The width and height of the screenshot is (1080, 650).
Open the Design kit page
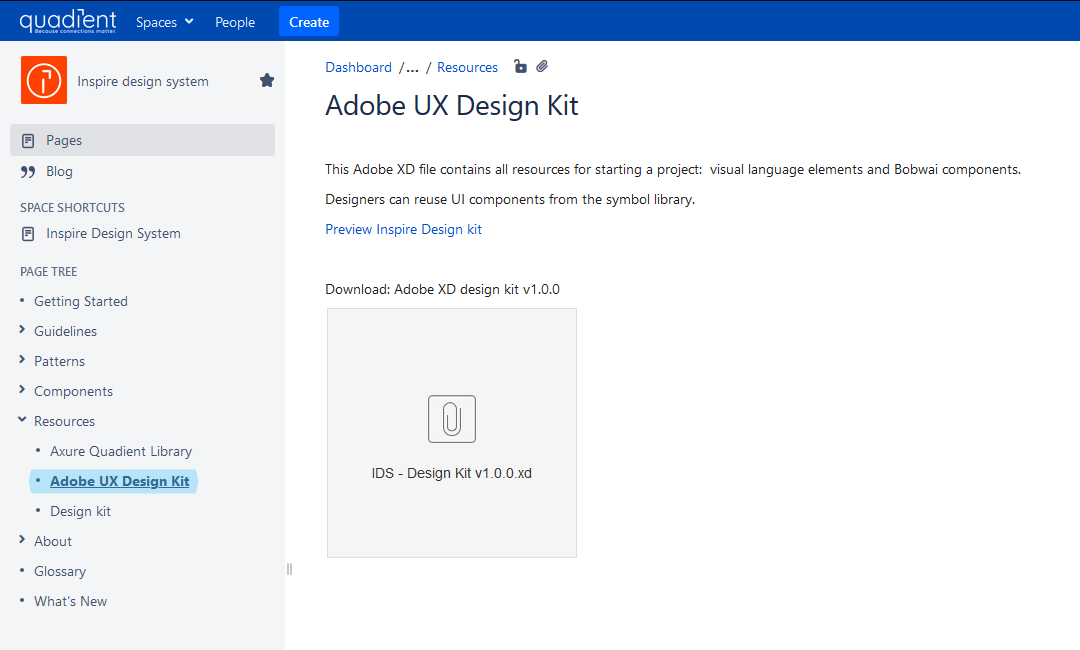click(81, 511)
